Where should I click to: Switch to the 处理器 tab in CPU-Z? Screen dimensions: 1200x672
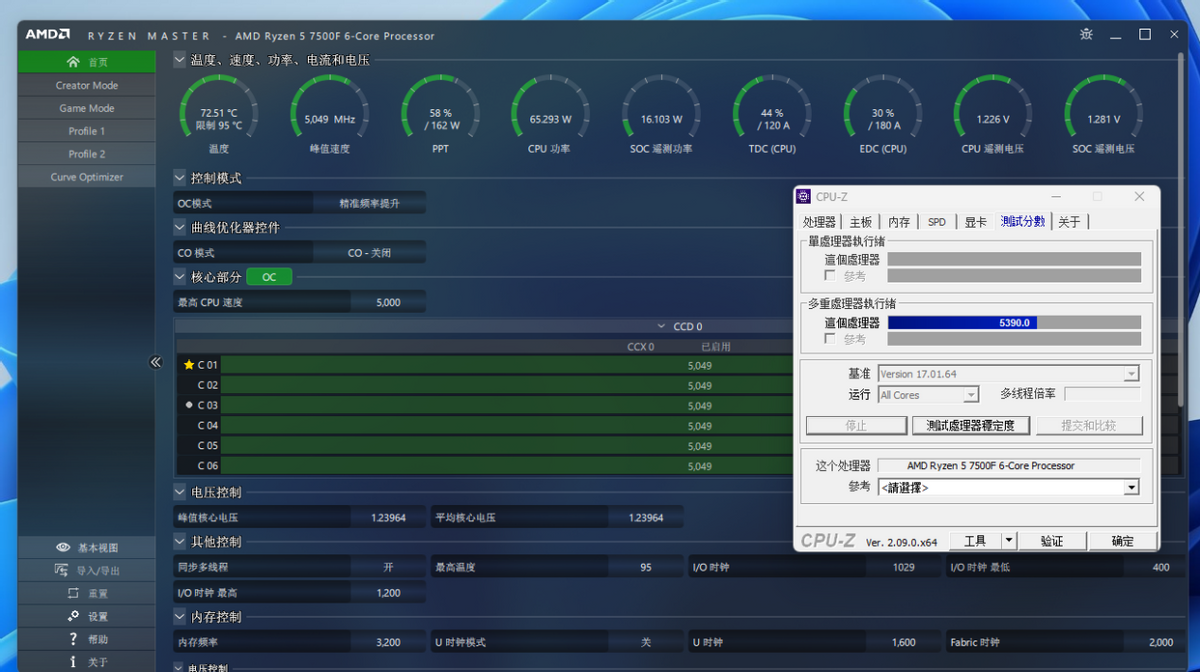820,222
